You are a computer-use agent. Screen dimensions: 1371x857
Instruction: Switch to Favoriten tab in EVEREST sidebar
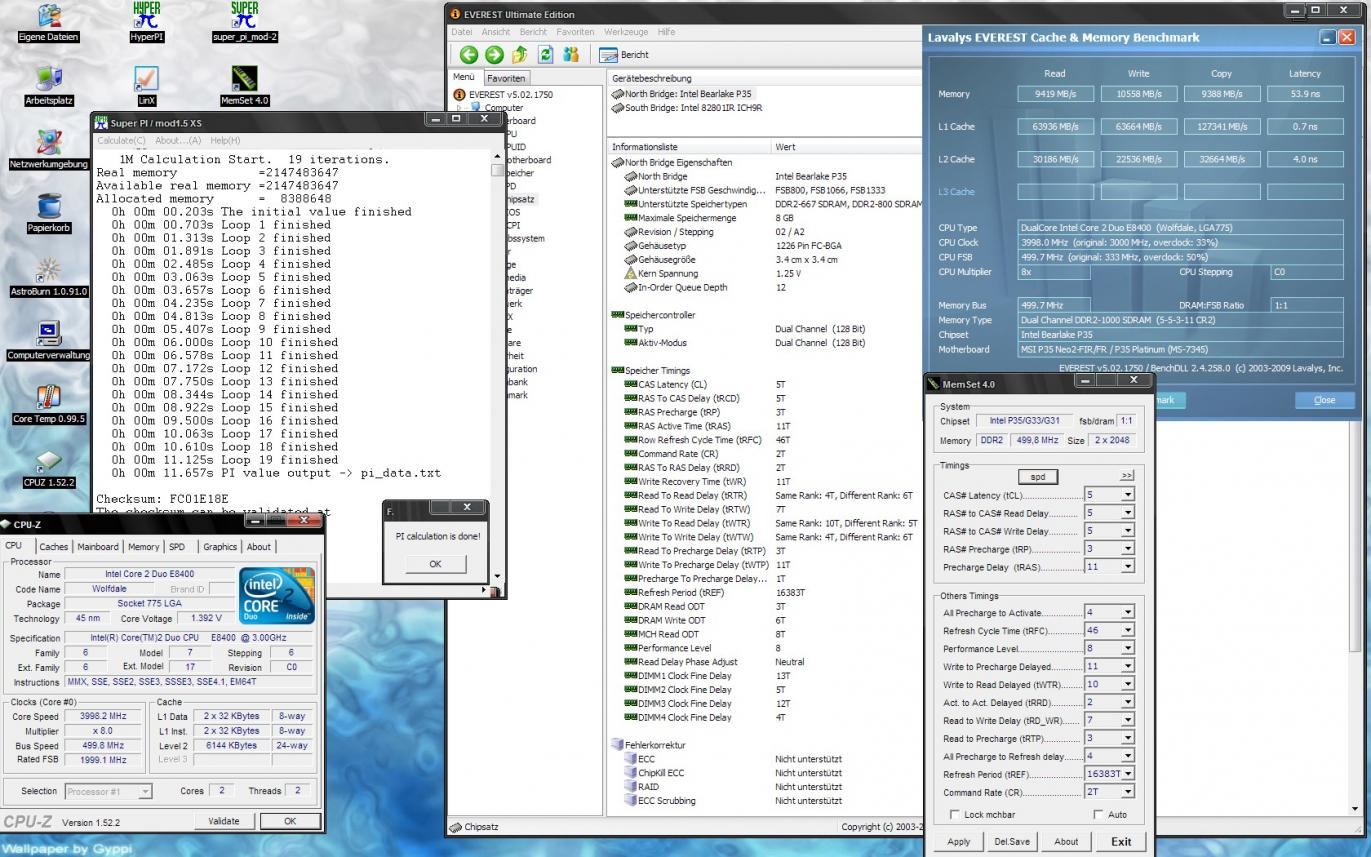pos(505,78)
